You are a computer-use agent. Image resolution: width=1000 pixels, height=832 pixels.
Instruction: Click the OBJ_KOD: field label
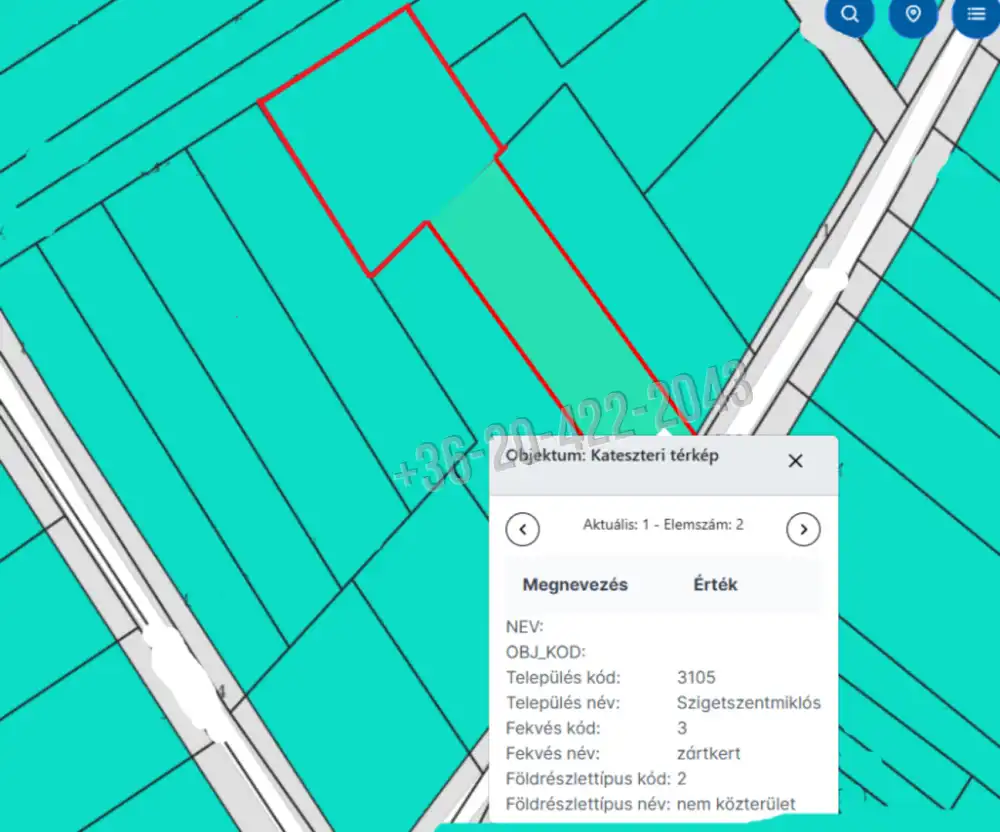tap(546, 652)
